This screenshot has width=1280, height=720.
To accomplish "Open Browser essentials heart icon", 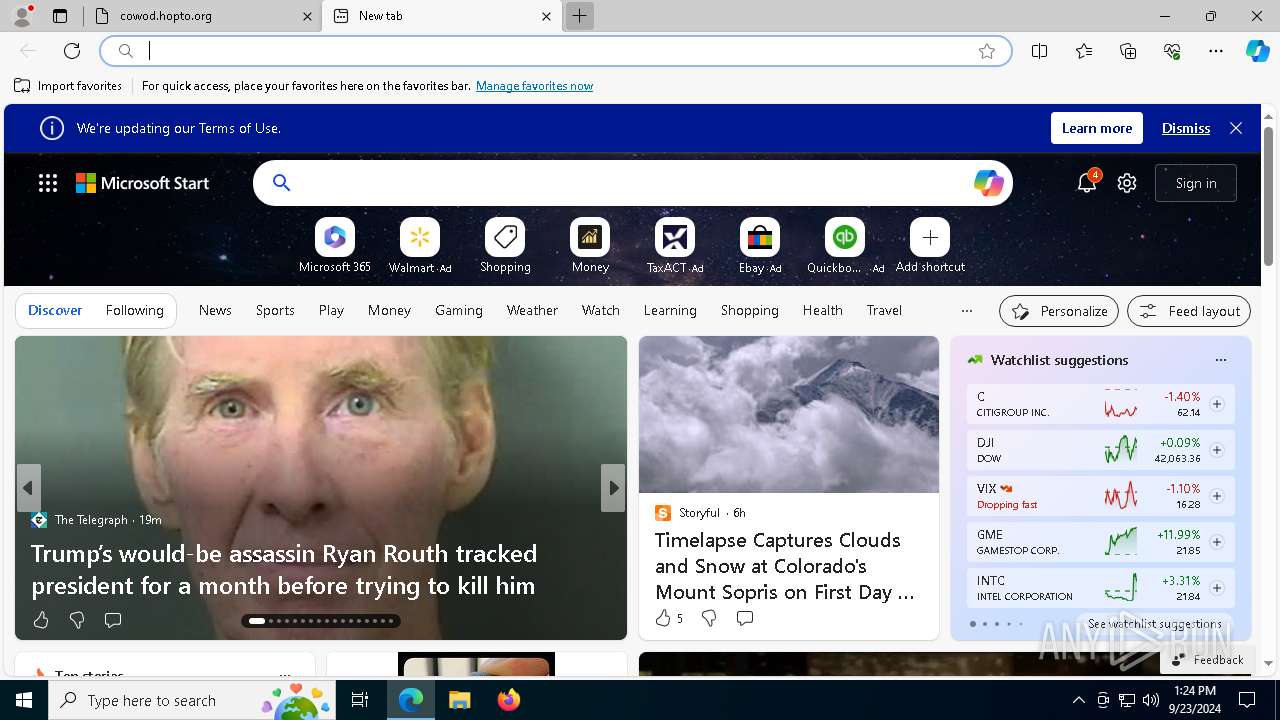I will tap(1172, 51).
